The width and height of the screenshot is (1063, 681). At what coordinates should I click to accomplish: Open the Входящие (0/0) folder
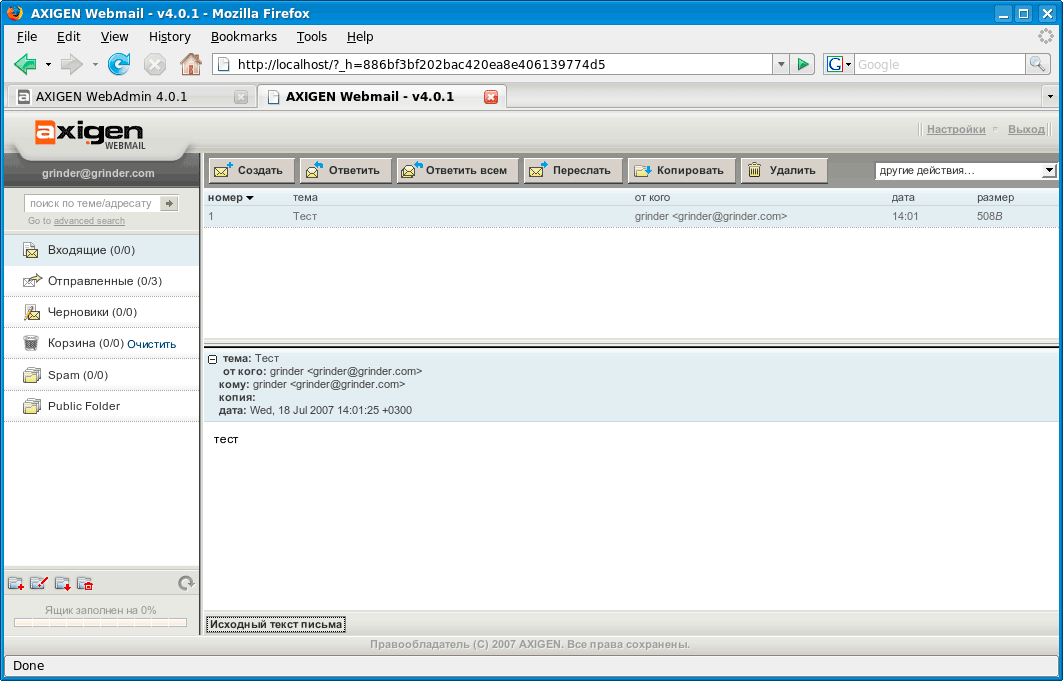(101, 250)
